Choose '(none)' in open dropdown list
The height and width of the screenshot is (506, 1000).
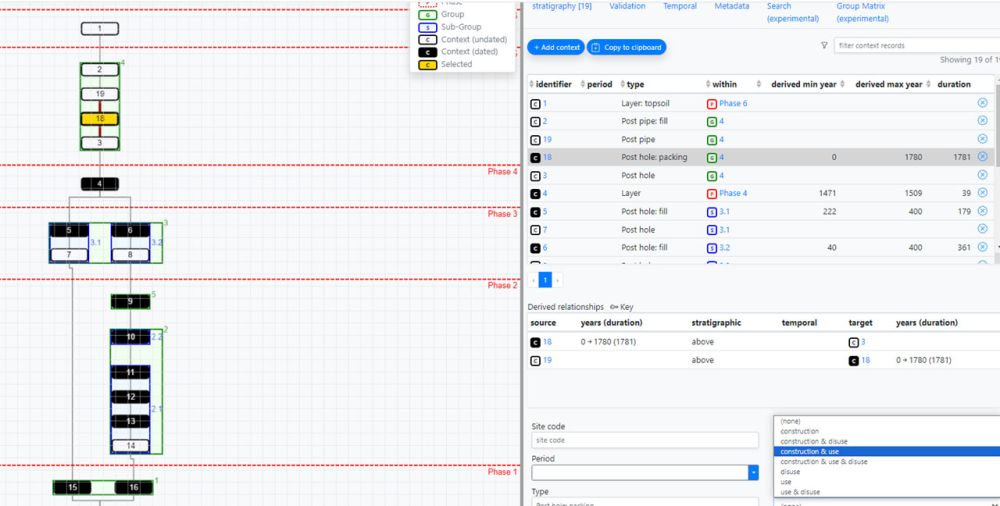[886, 421]
